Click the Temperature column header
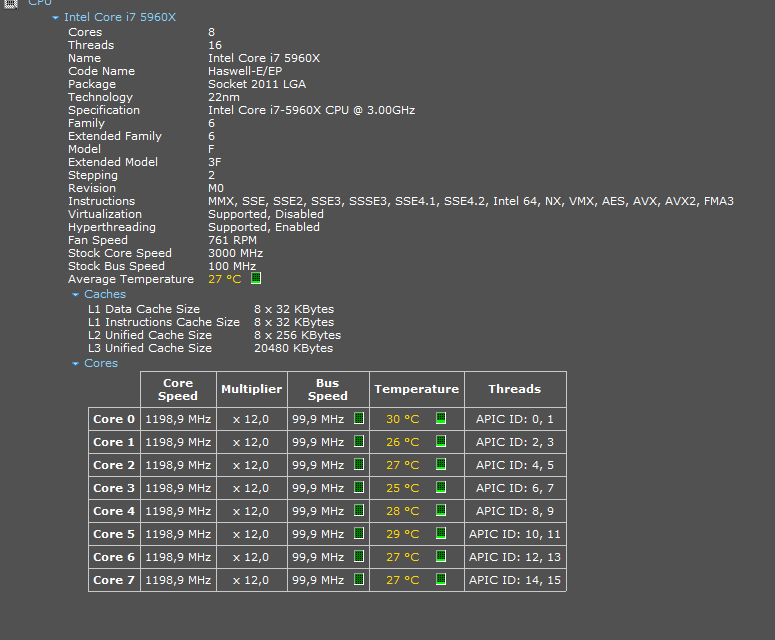This screenshot has width=775, height=640. [x=417, y=389]
